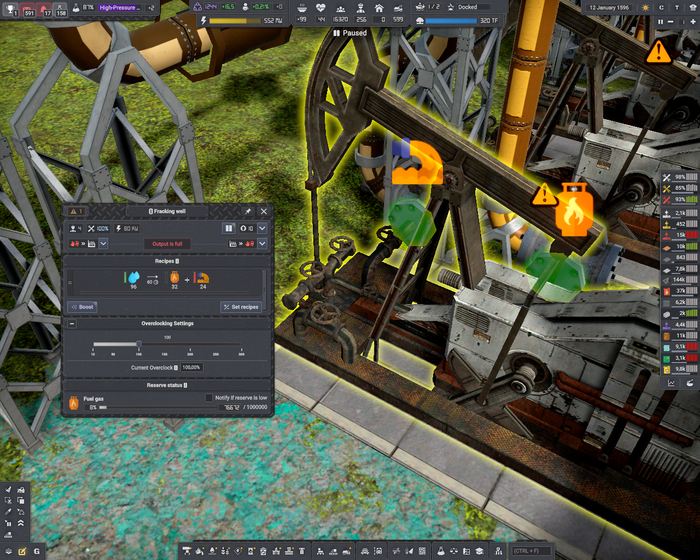Click the warning alert icon in panel header

point(74,212)
